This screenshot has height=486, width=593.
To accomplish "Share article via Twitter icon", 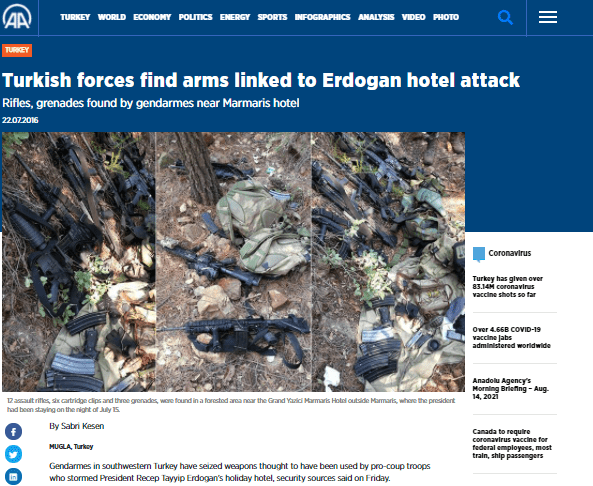I will (13, 454).
